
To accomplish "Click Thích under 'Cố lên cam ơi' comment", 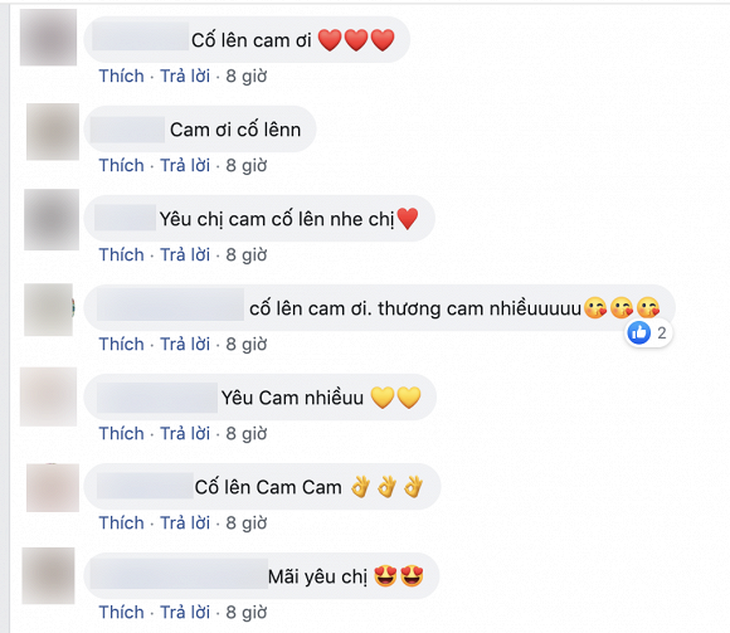I will coord(122,76).
